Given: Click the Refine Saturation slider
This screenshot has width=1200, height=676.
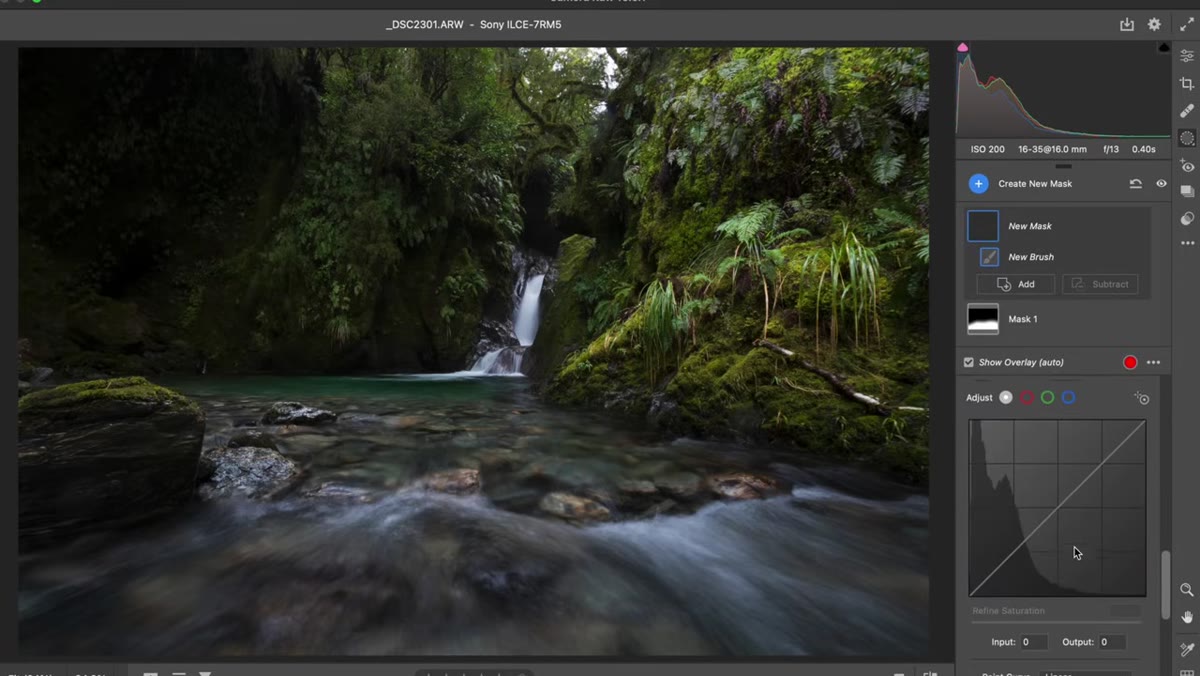Looking at the screenshot, I should click(1056, 621).
